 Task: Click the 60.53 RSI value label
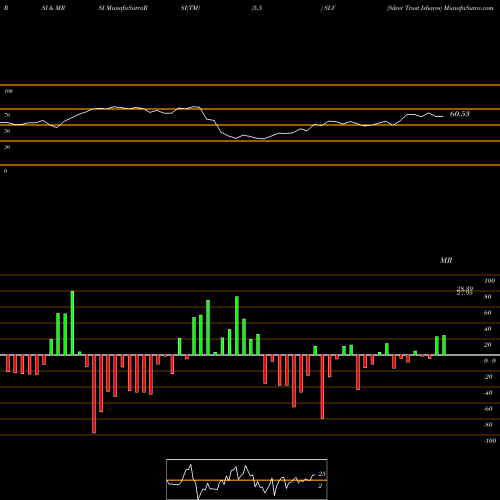tap(460, 114)
